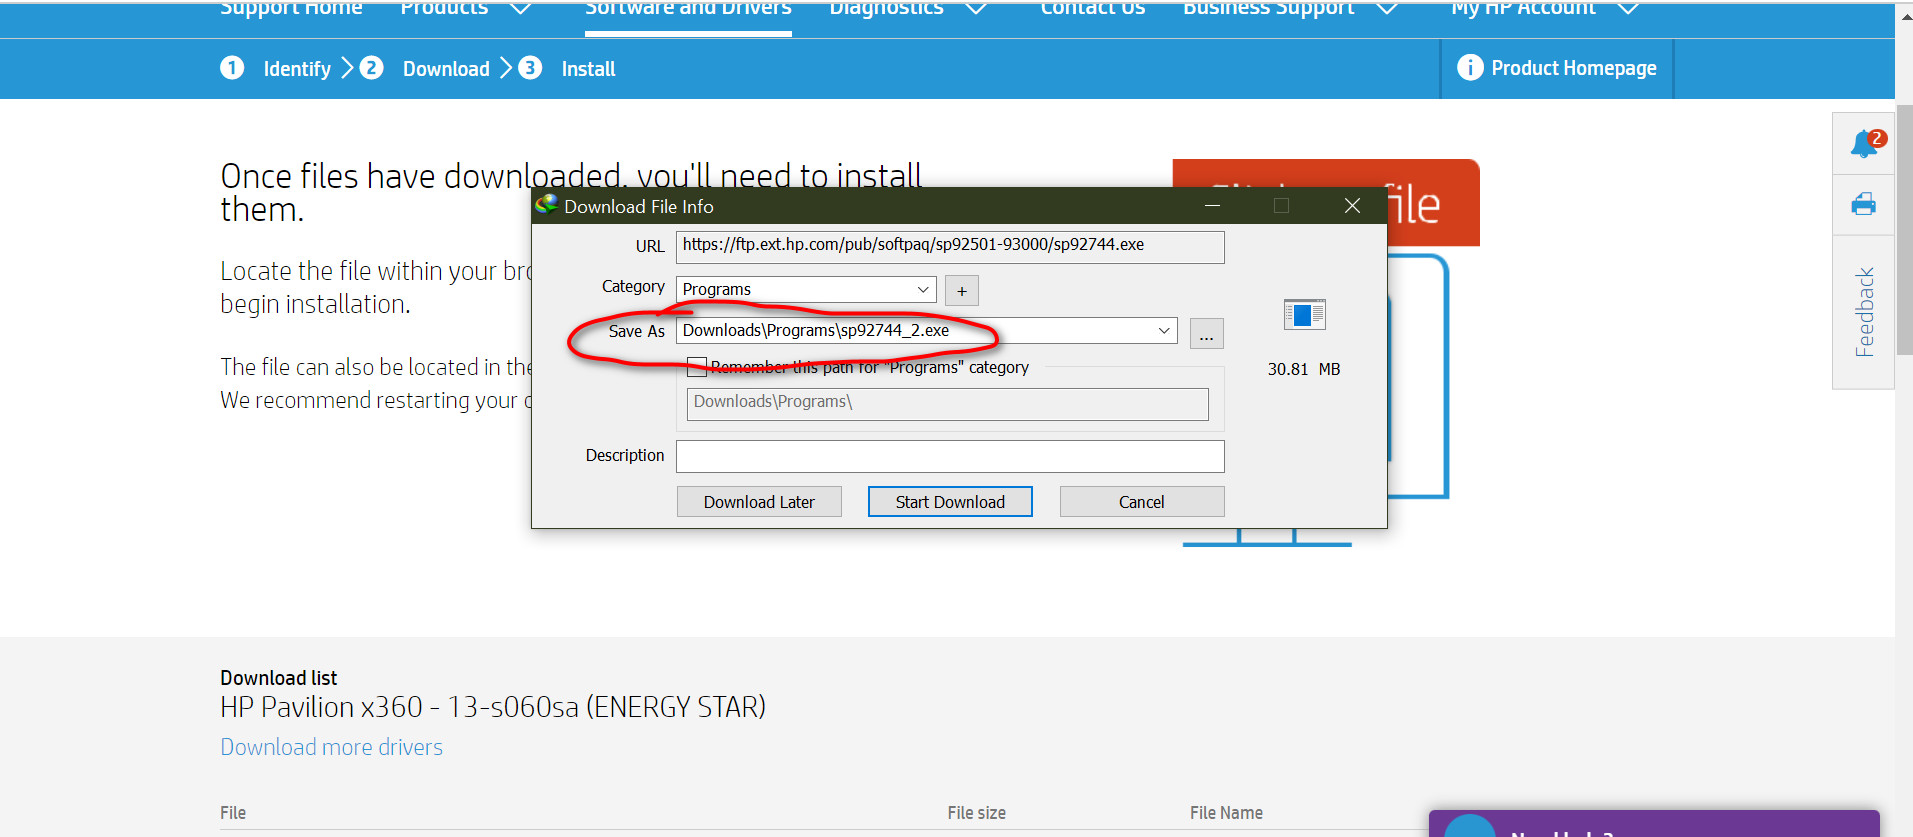Click the Download Later button
The width and height of the screenshot is (1913, 837).
(759, 502)
